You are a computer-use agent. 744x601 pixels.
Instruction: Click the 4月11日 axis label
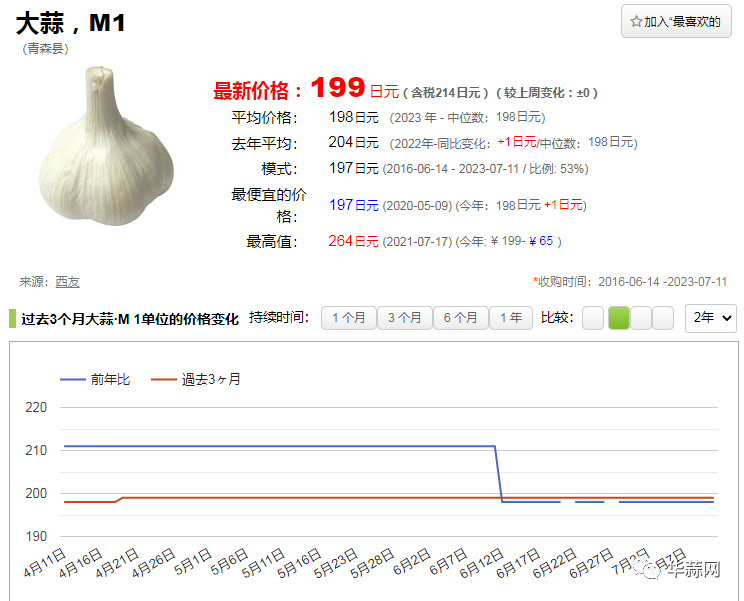click(45, 563)
